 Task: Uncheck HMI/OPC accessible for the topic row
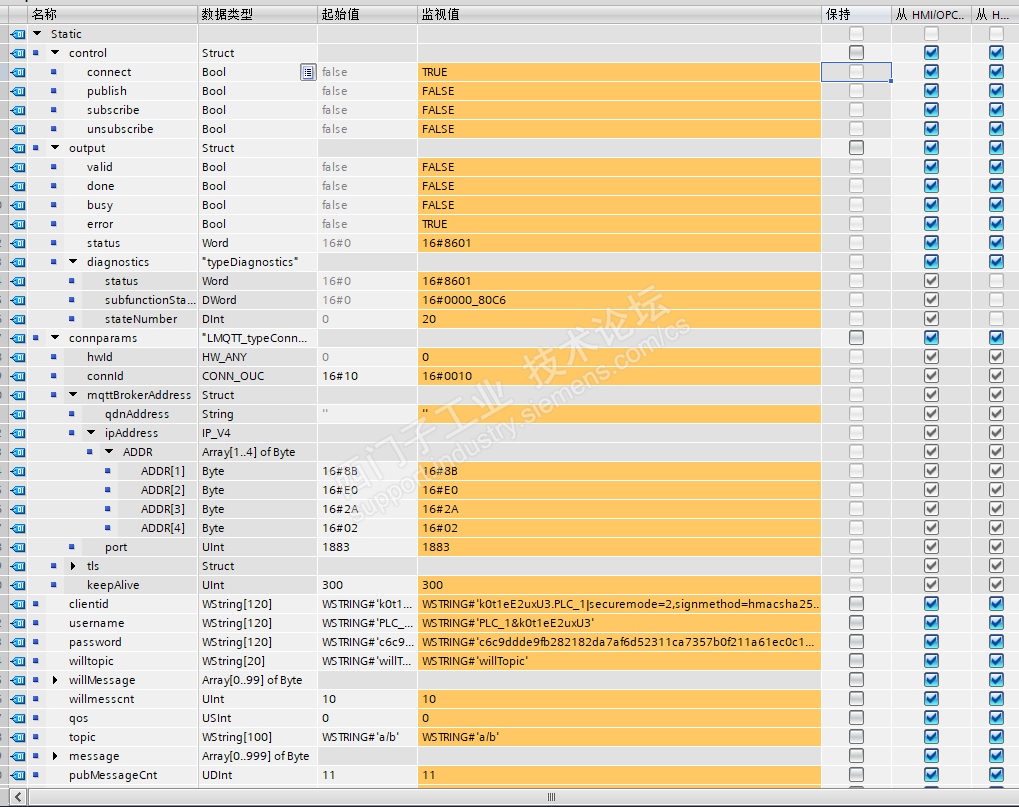931,737
